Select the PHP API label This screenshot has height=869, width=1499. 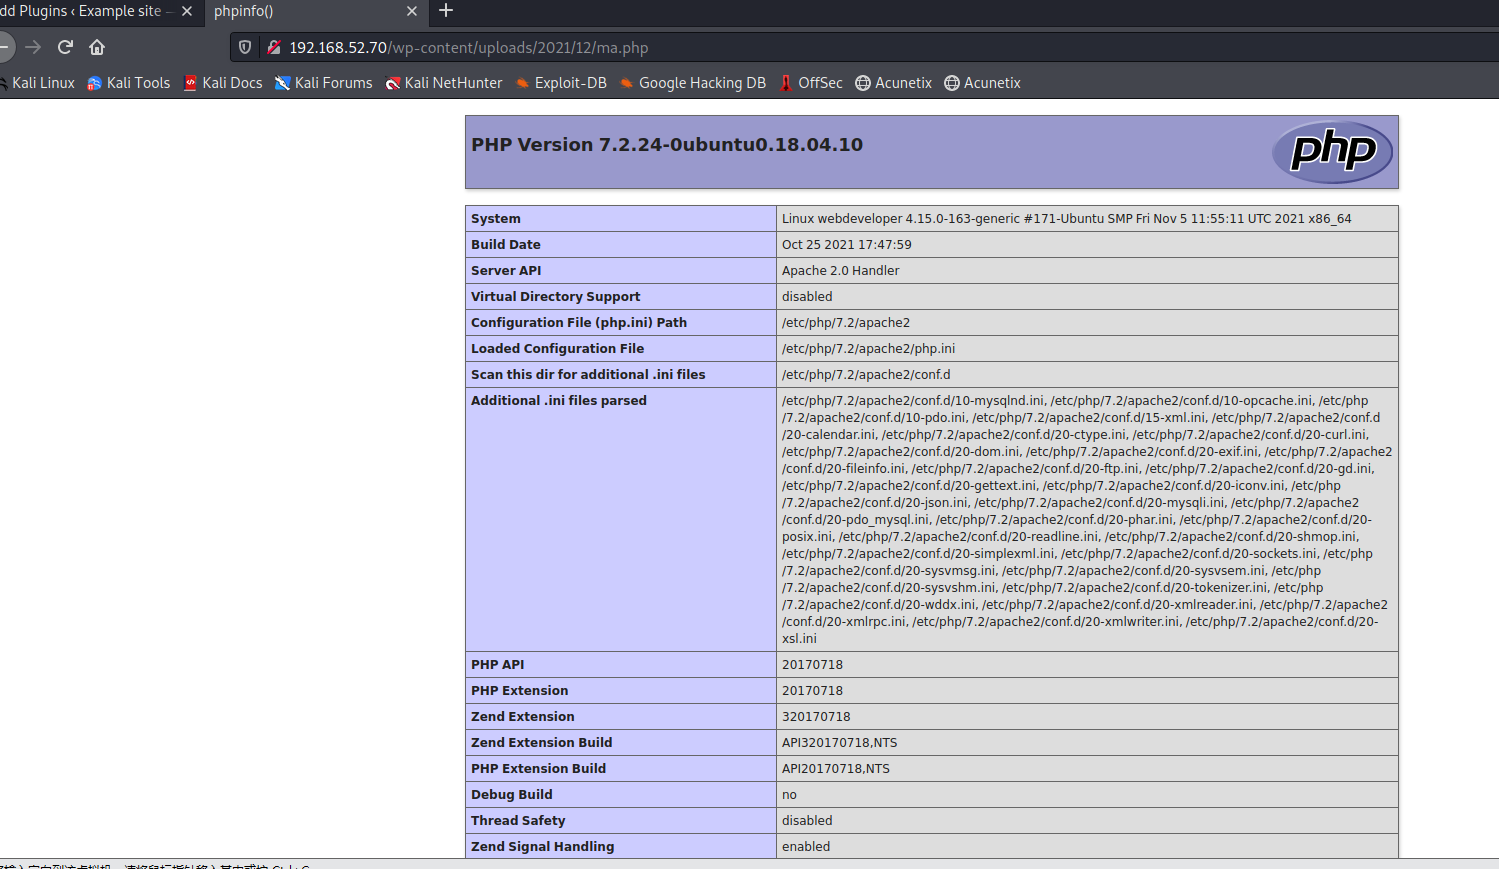pyautogui.click(x=498, y=665)
